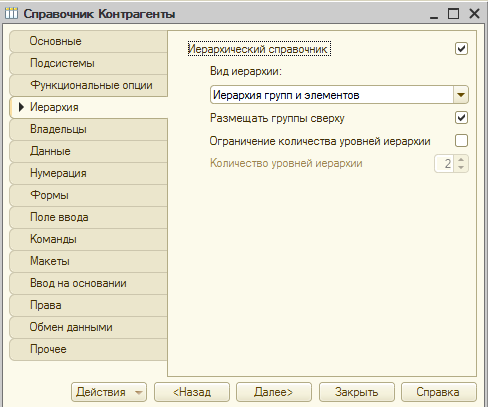Switch to the Основные tab
This screenshot has width=488, height=407.
[x=88, y=41]
